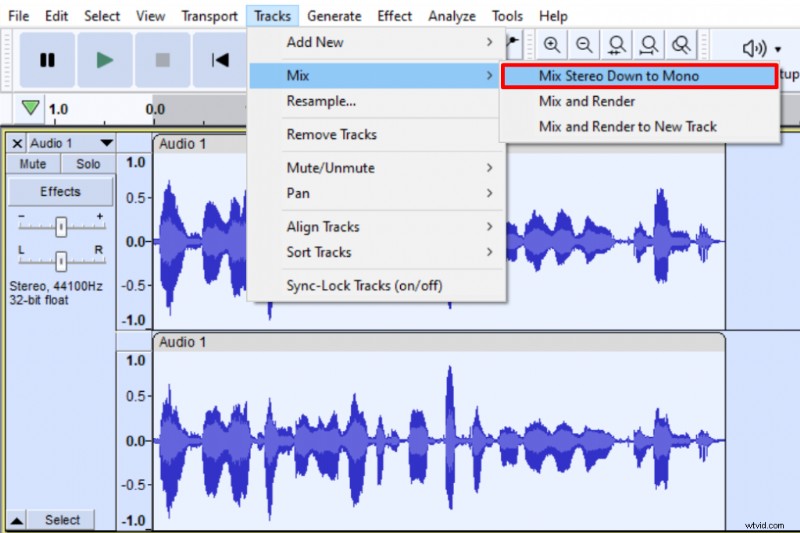Choose Remove Tracks from the menu
Viewport: 800px width, 533px height.
pos(376,135)
